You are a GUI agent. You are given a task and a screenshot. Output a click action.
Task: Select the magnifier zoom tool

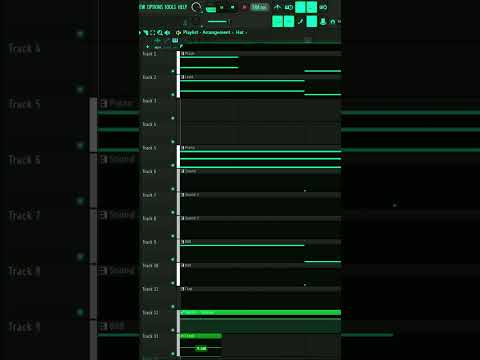point(160,33)
